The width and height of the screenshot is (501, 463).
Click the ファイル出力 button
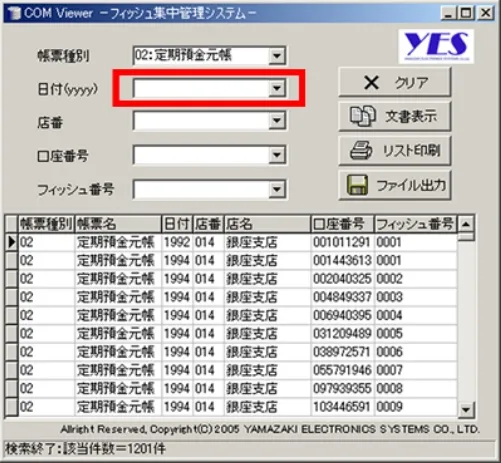click(x=395, y=185)
